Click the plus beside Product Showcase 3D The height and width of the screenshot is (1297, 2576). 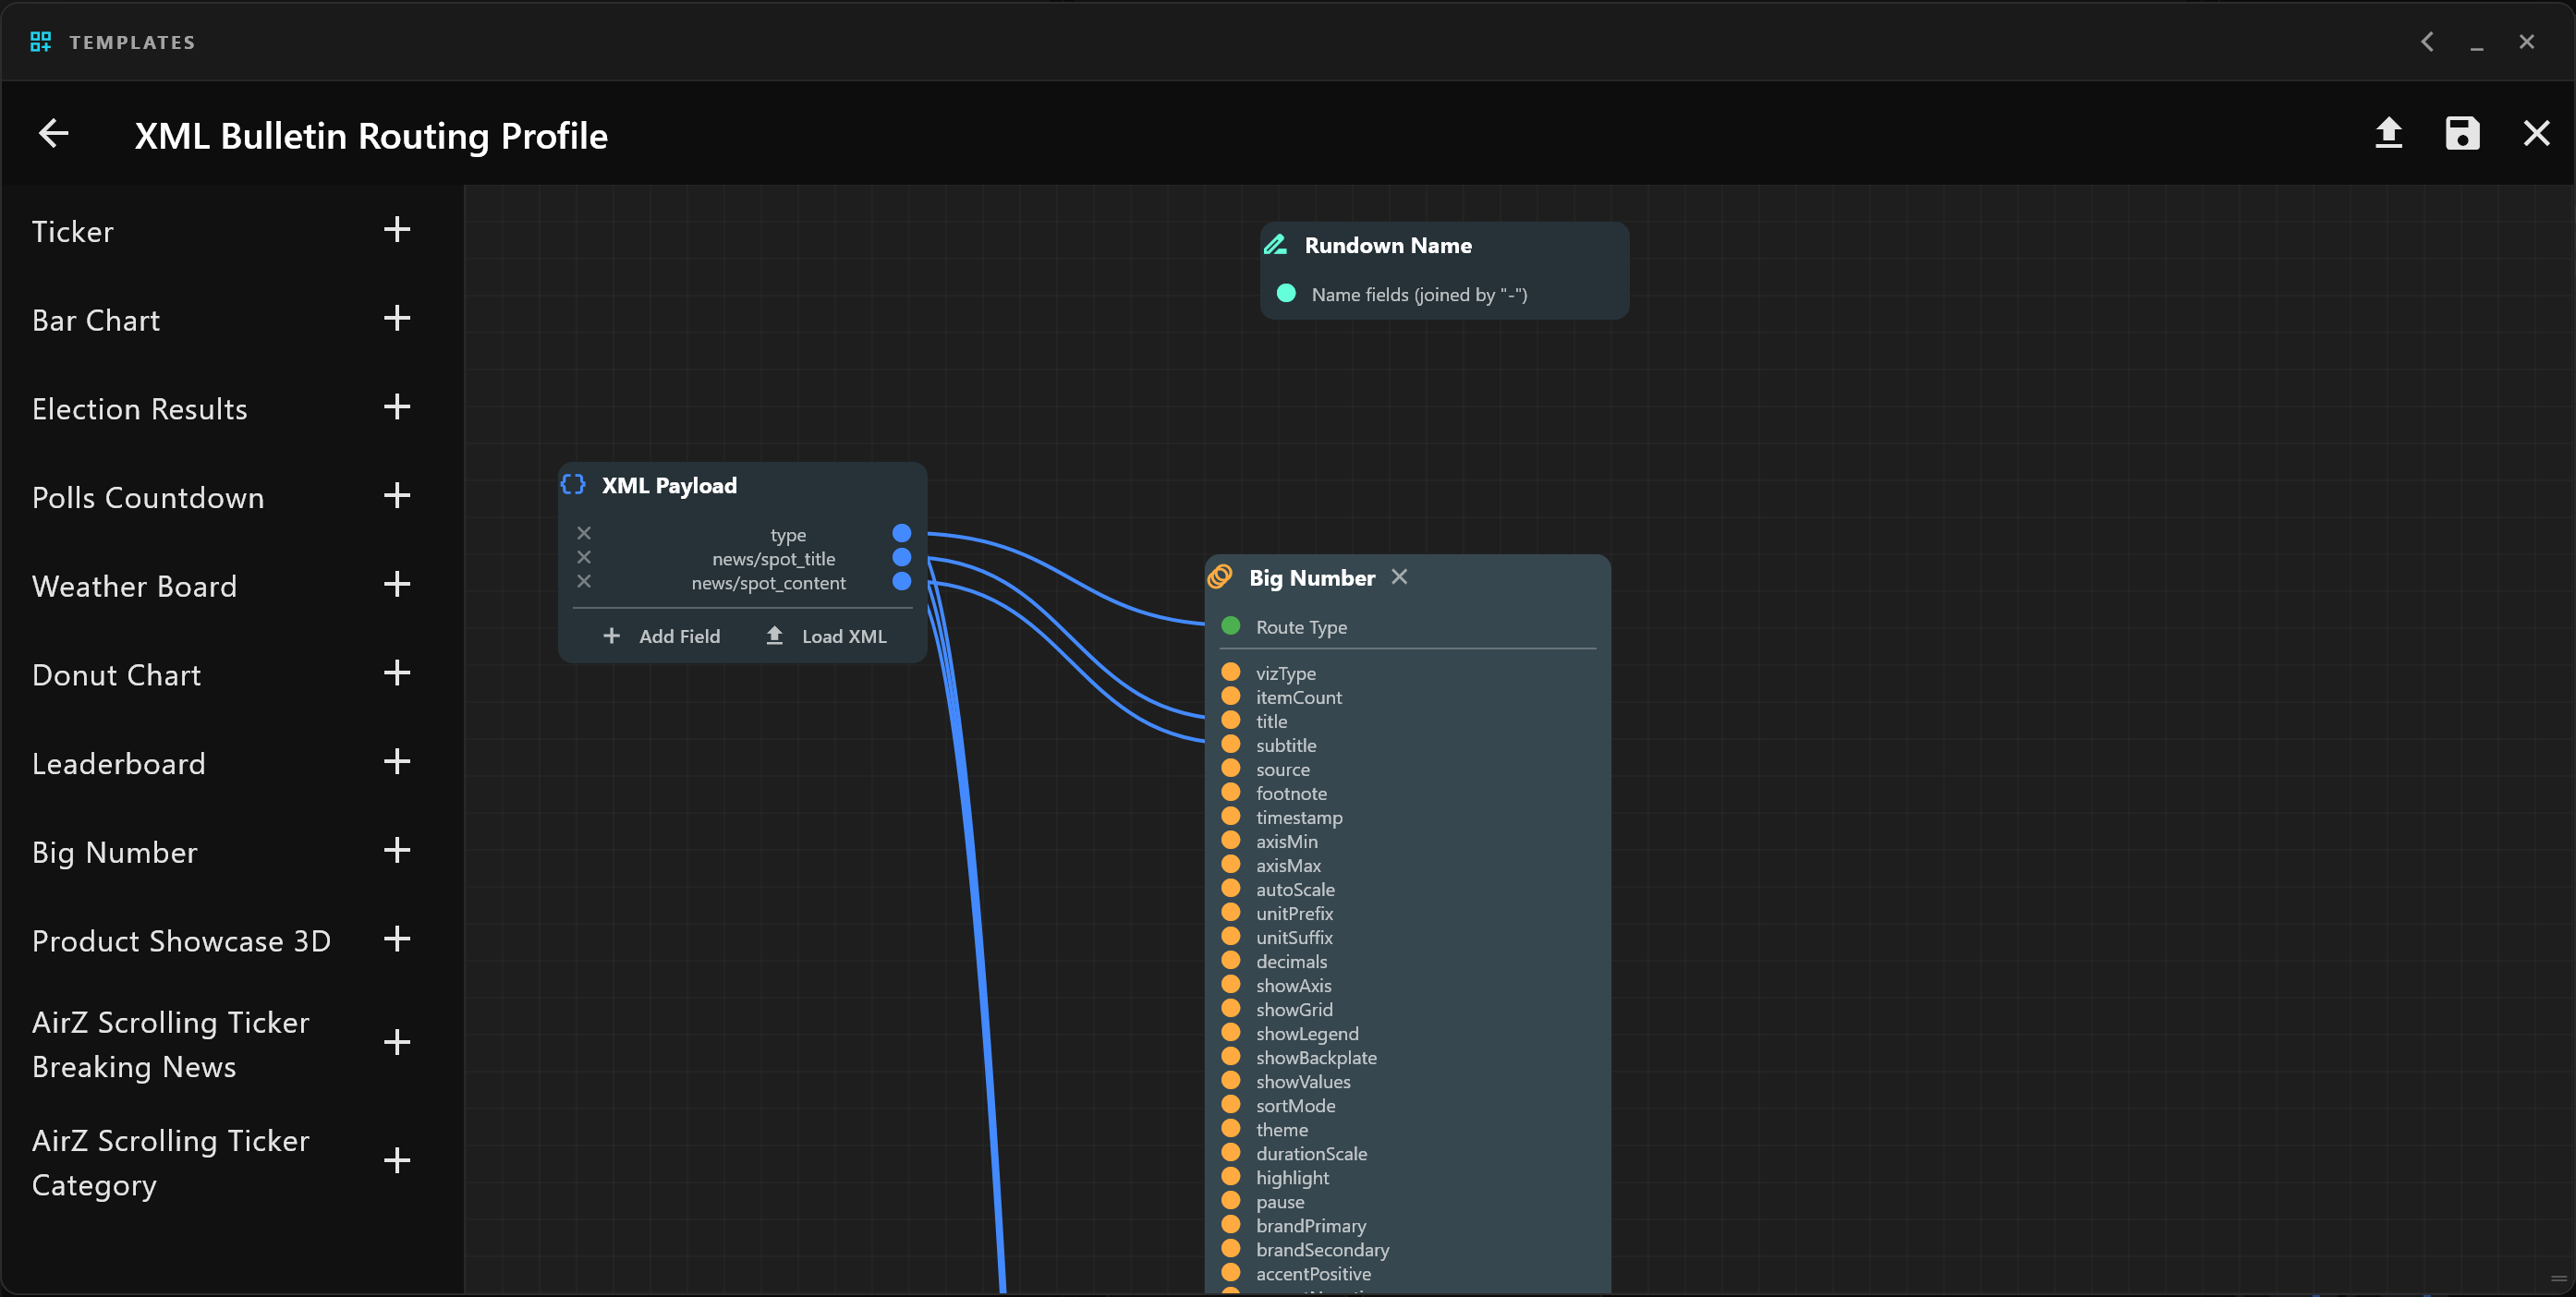pos(397,939)
